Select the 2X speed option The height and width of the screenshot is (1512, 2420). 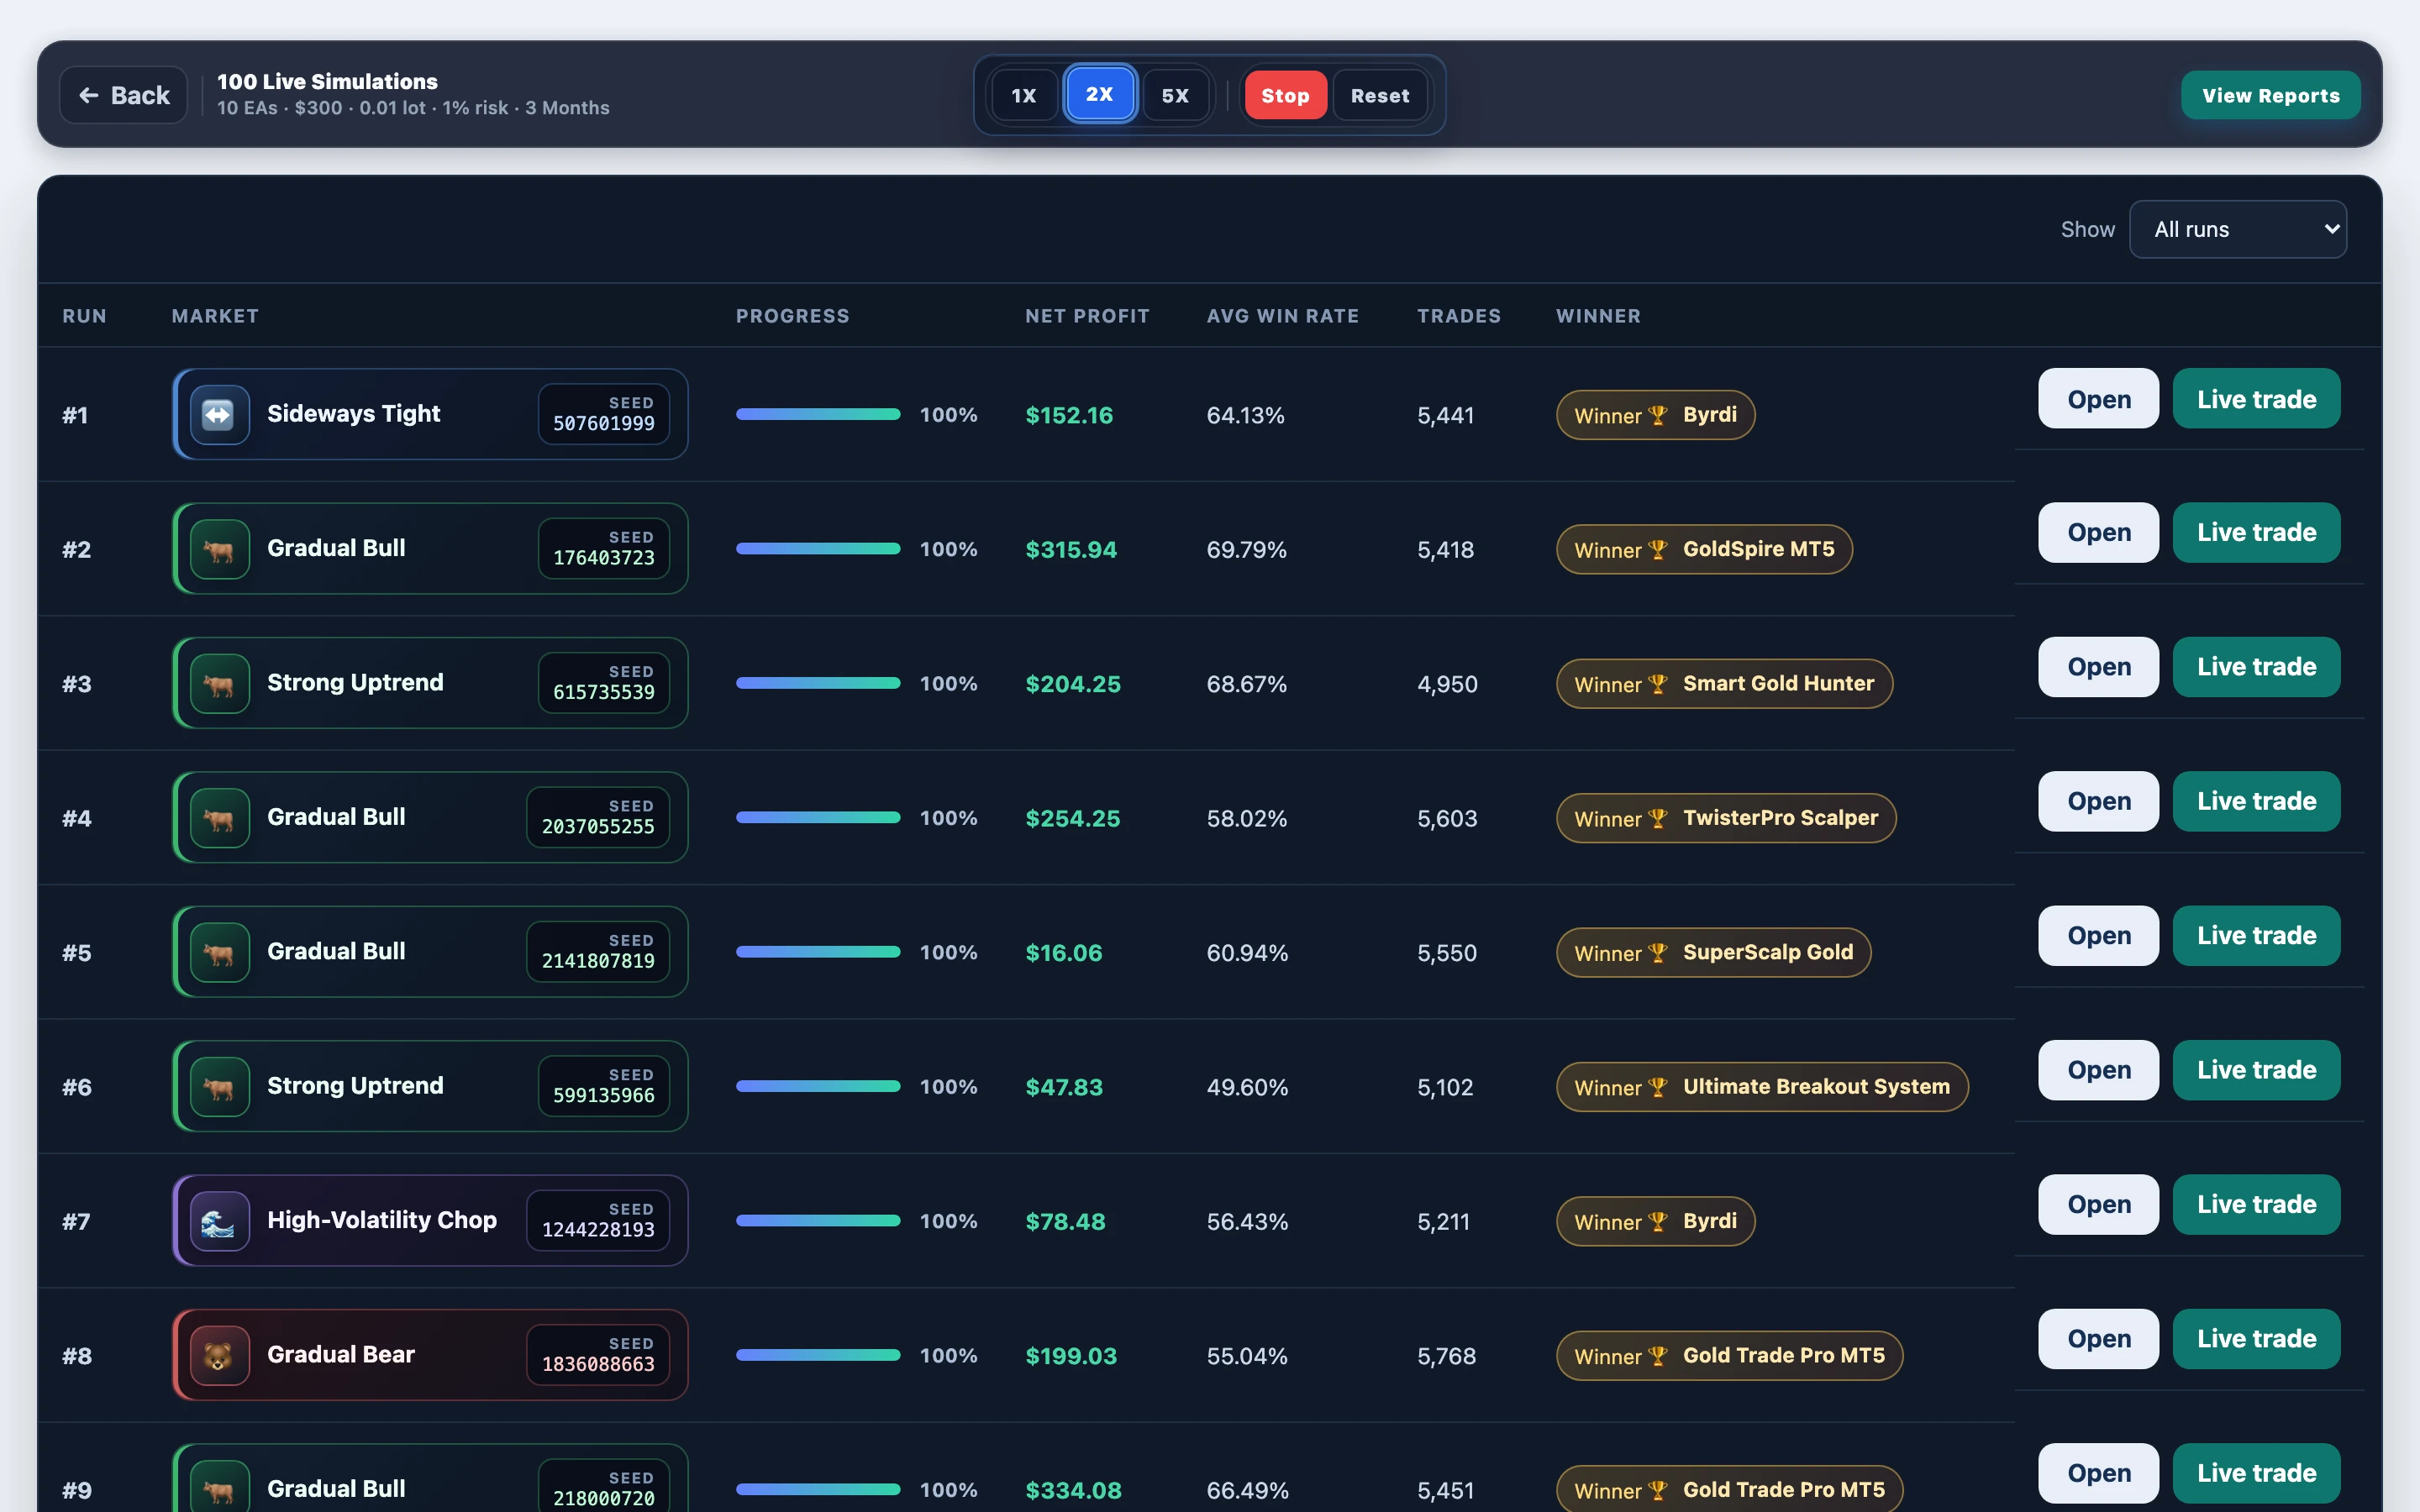click(x=1099, y=94)
